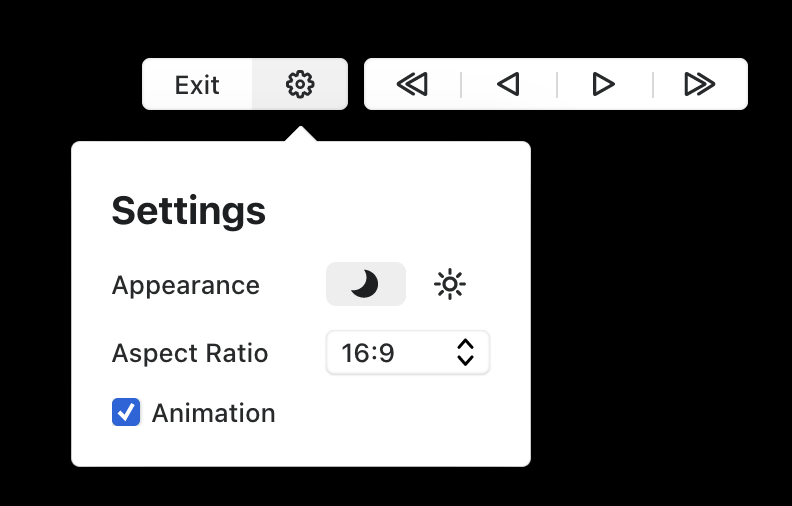This screenshot has height=506, width=792.
Task: Click the popover's pointer arrow below gear
Action: 301,134
